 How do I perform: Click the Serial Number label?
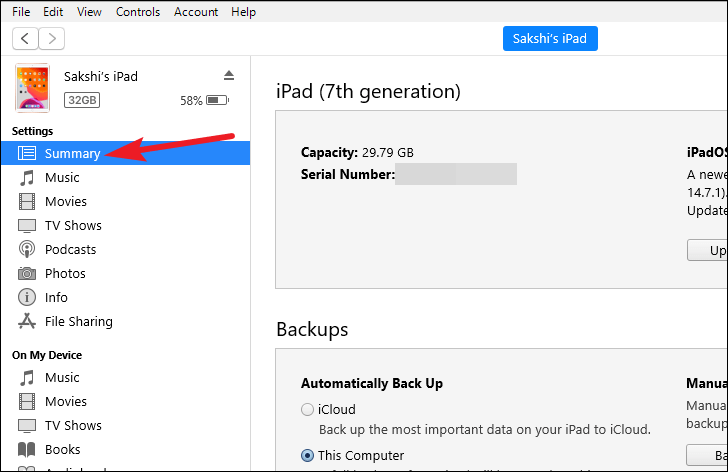point(348,174)
